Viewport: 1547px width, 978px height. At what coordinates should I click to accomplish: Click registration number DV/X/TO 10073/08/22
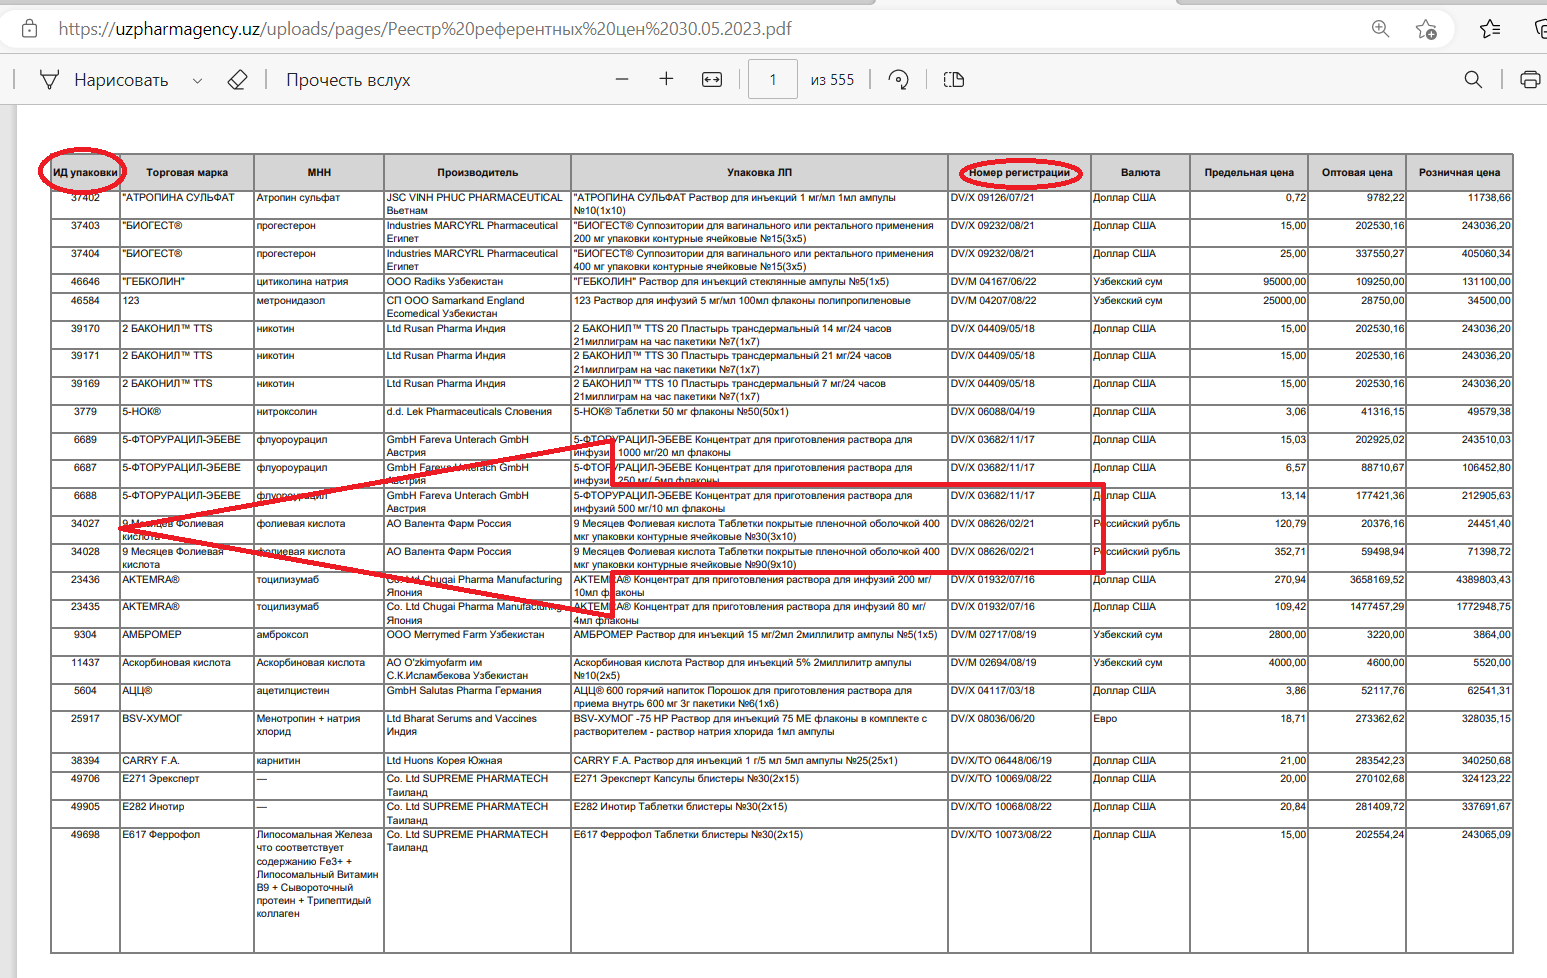(x=1001, y=835)
